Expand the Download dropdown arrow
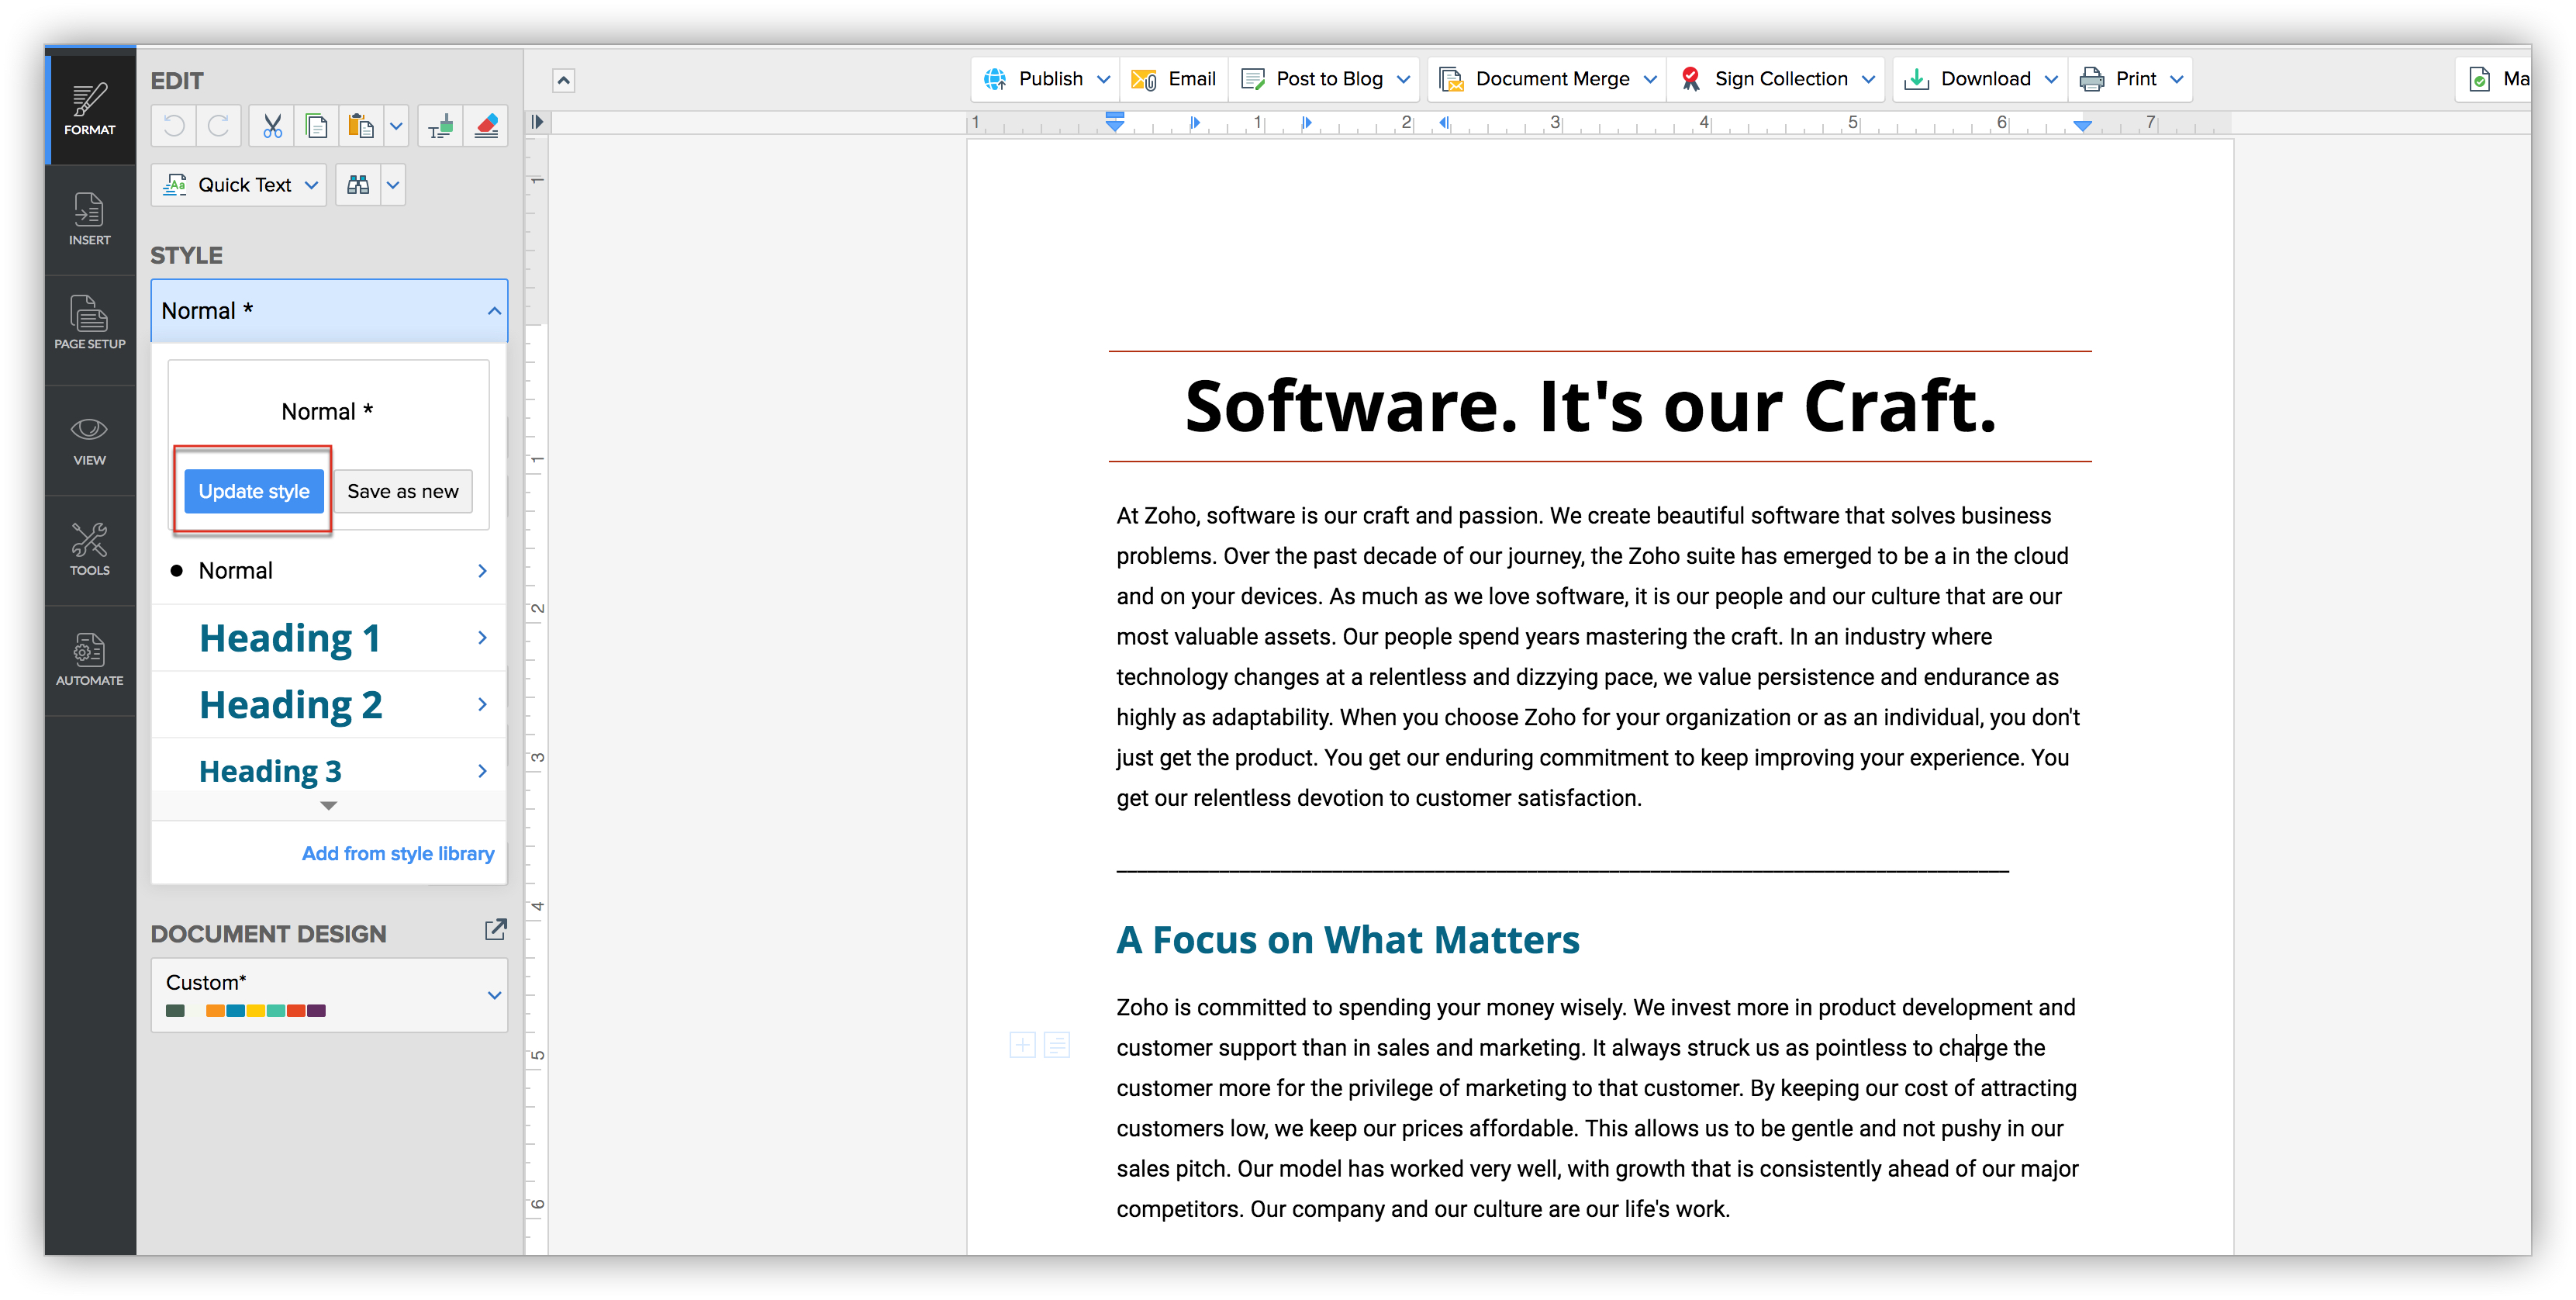This screenshot has height=1300, width=2576. [x=2052, y=79]
